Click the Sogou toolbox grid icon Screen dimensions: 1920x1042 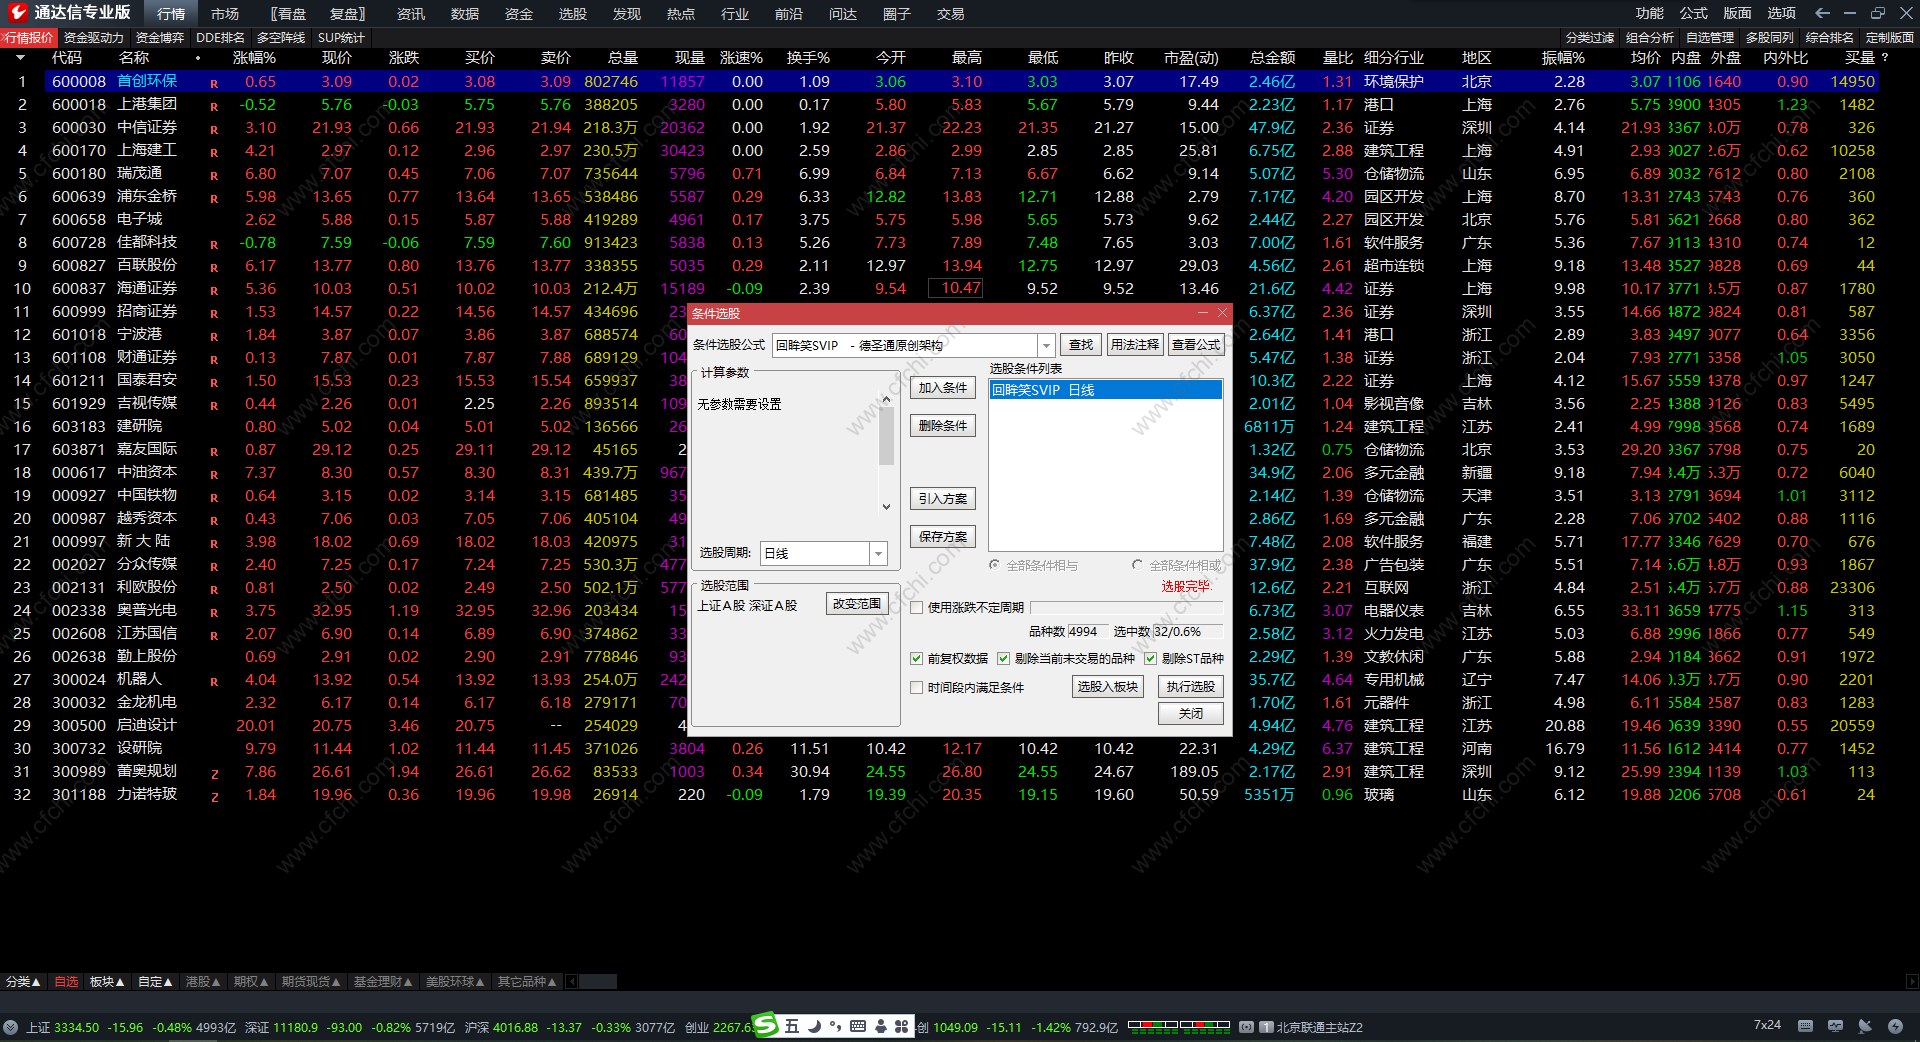tap(902, 1026)
